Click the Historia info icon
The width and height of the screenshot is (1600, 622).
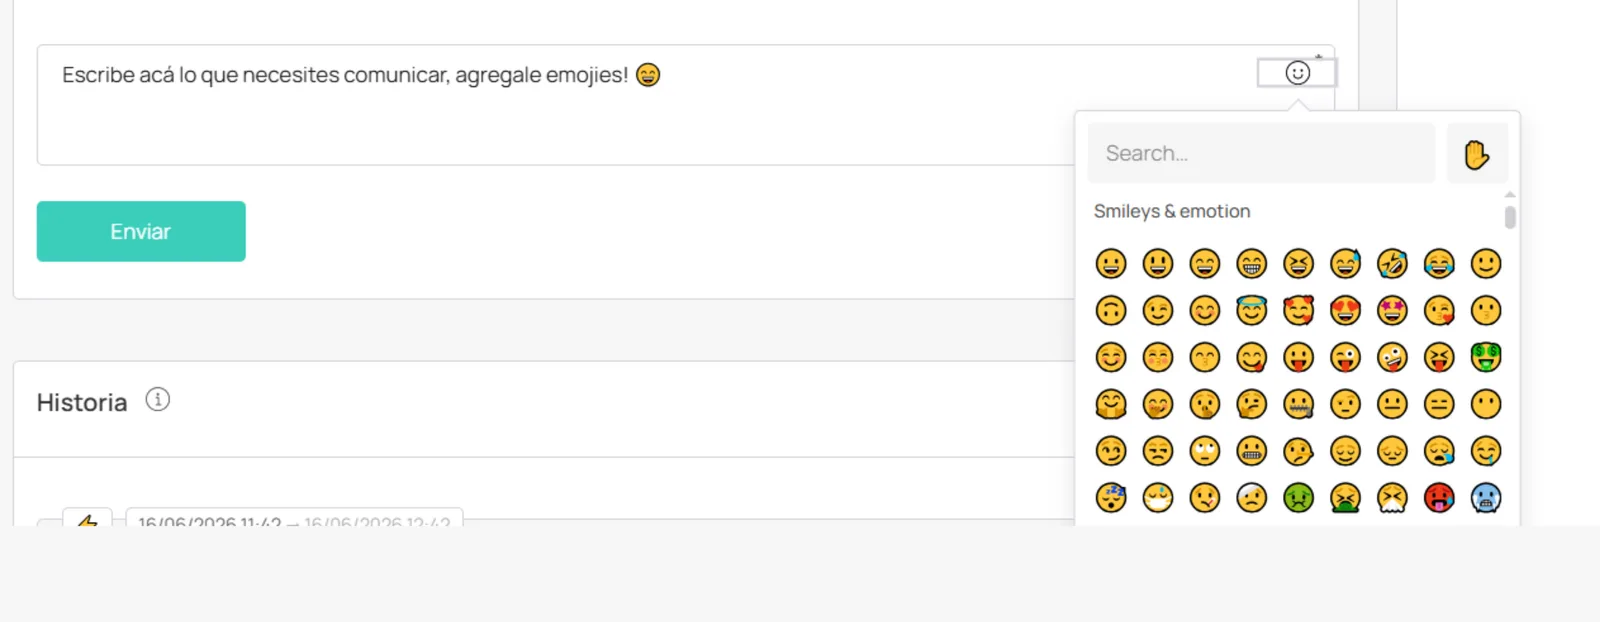point(157,400)
